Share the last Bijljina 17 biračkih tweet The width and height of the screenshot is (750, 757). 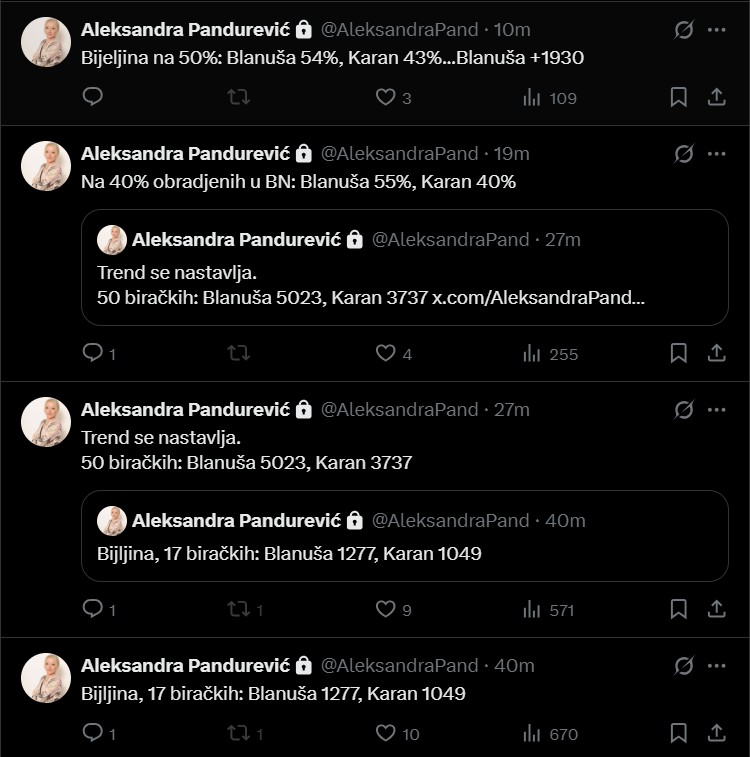click(x=716, y=733)
